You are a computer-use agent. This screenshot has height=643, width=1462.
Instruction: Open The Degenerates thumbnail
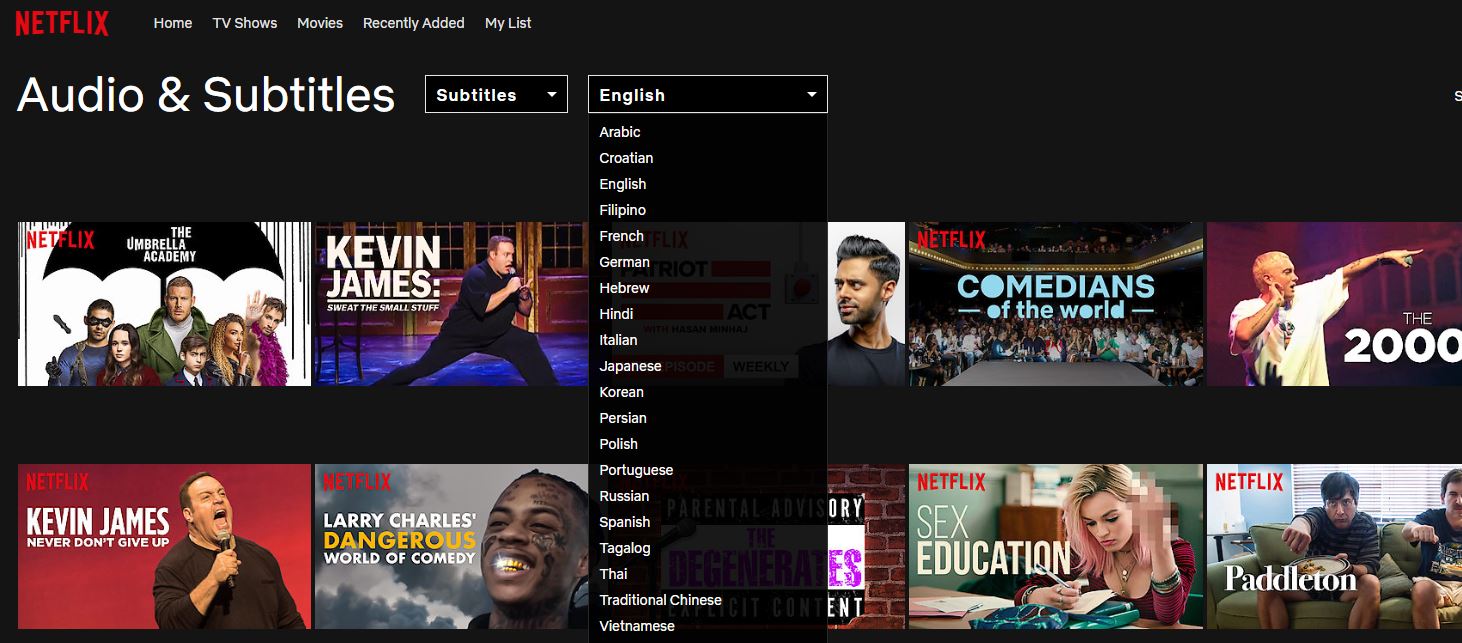tap(866, 546)
